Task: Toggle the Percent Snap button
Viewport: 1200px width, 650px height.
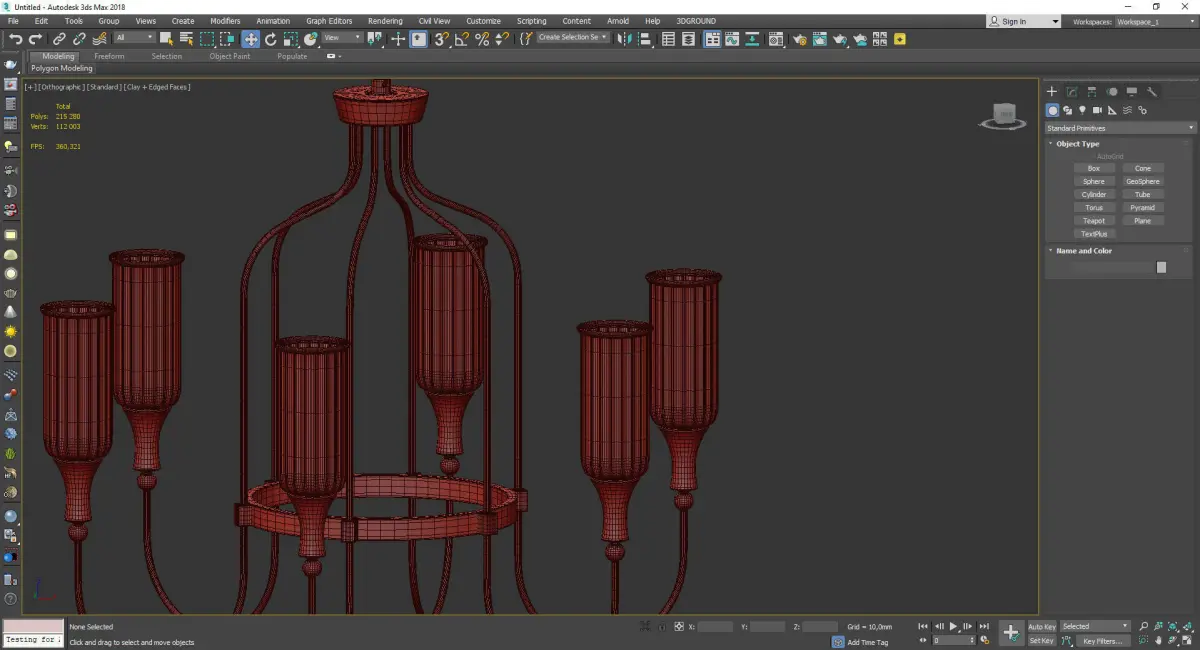Action: [x=481, y=39]
